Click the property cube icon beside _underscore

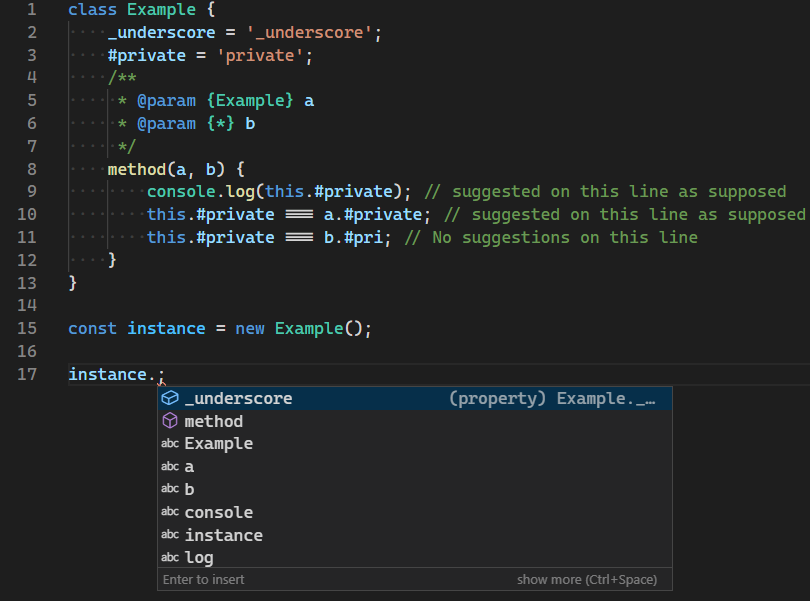(x=168, y=398)
